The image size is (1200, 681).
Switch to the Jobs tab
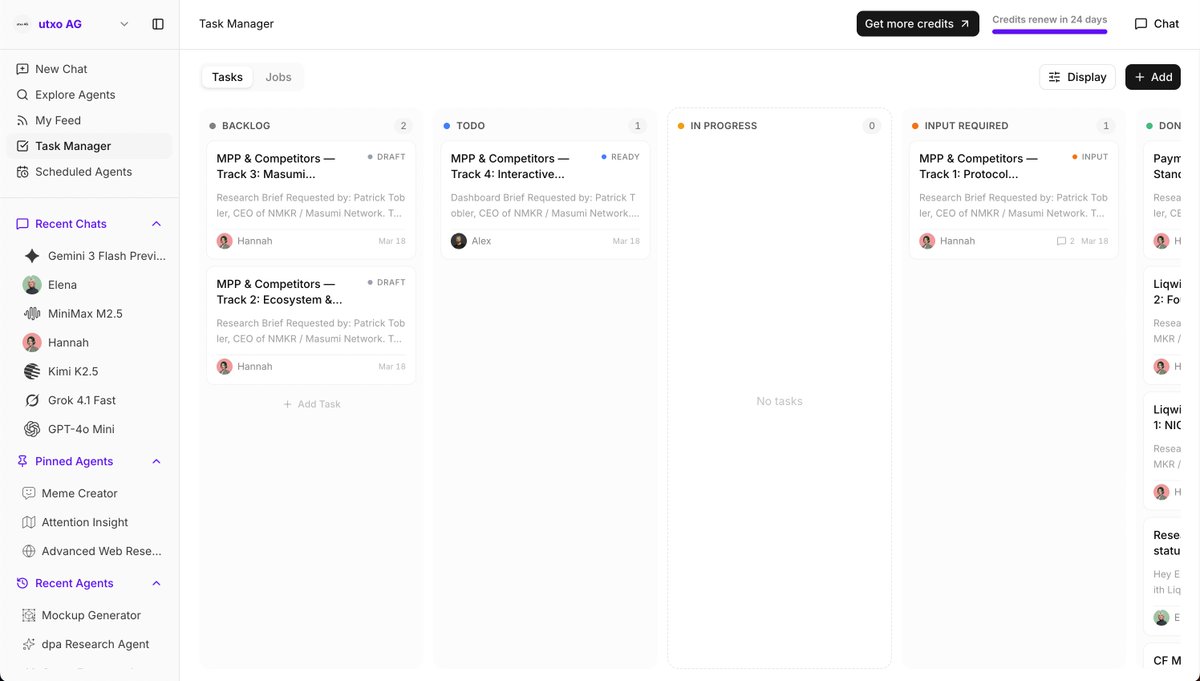(278, 77)
